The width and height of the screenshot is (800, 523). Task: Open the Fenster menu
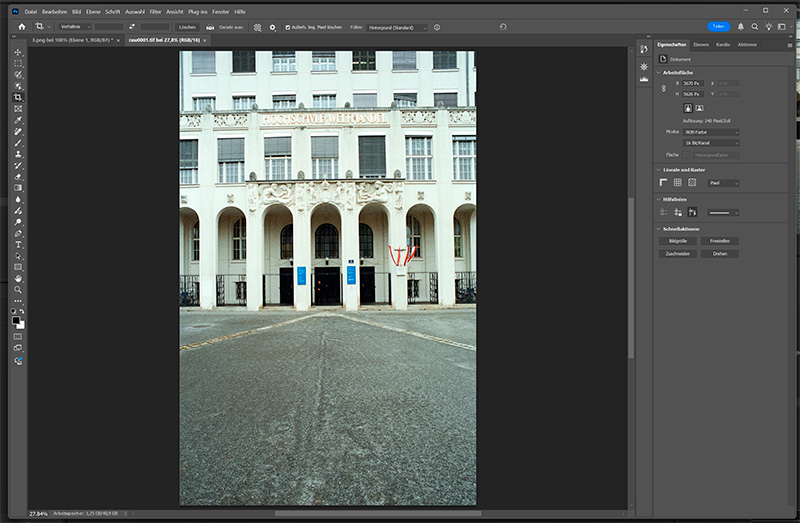220,11
